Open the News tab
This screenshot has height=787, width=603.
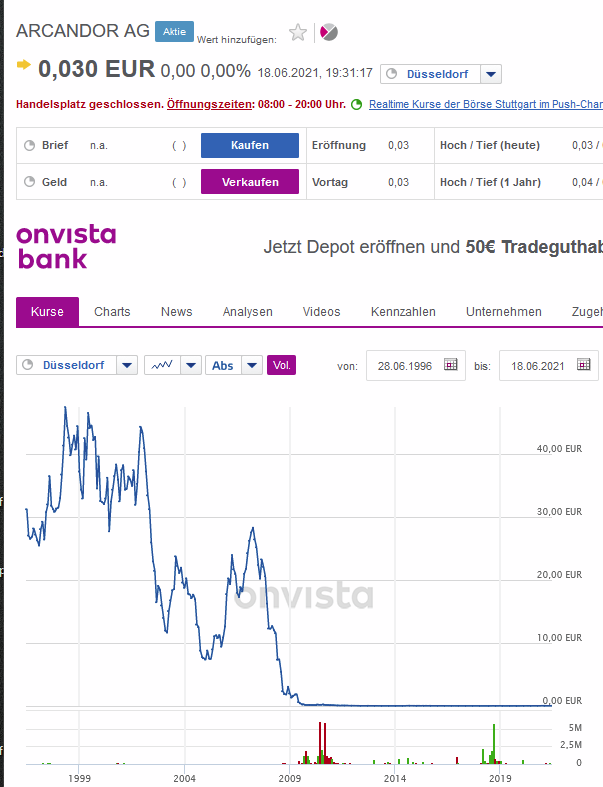tap(176, 312)
